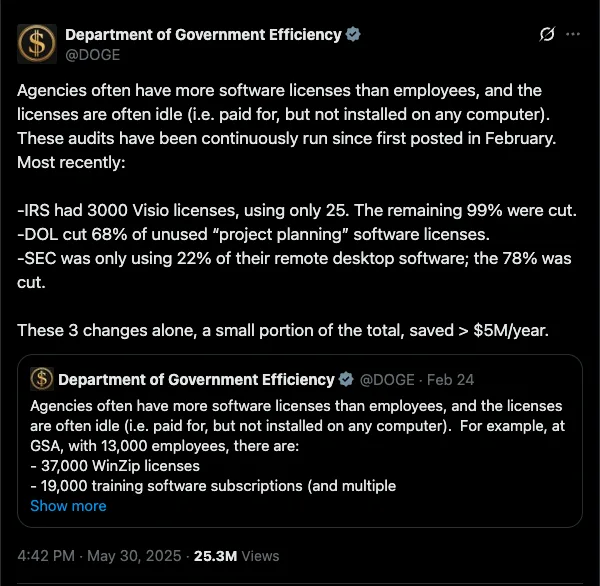The image size is (600, 586).
Task: Click the @DOGE handle in the quoted post
Action: 385,380
